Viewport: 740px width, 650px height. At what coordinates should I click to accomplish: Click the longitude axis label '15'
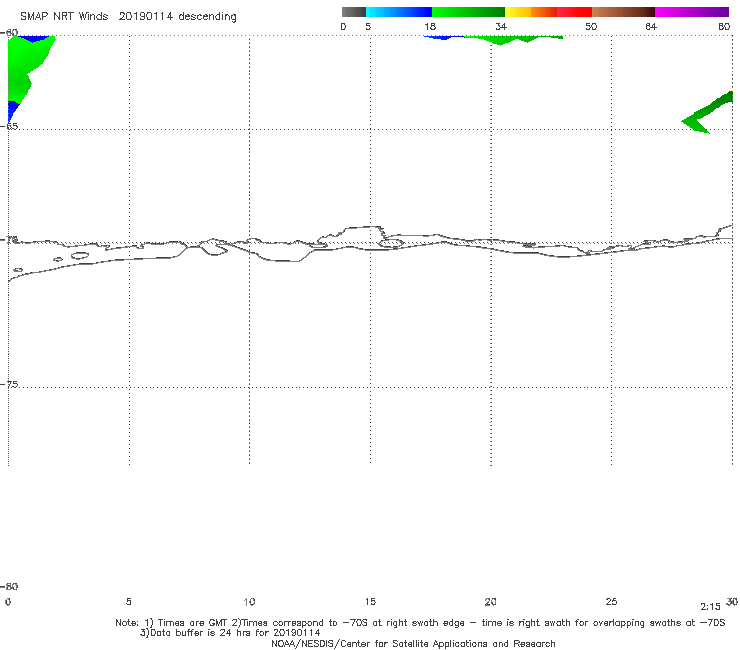370,601
